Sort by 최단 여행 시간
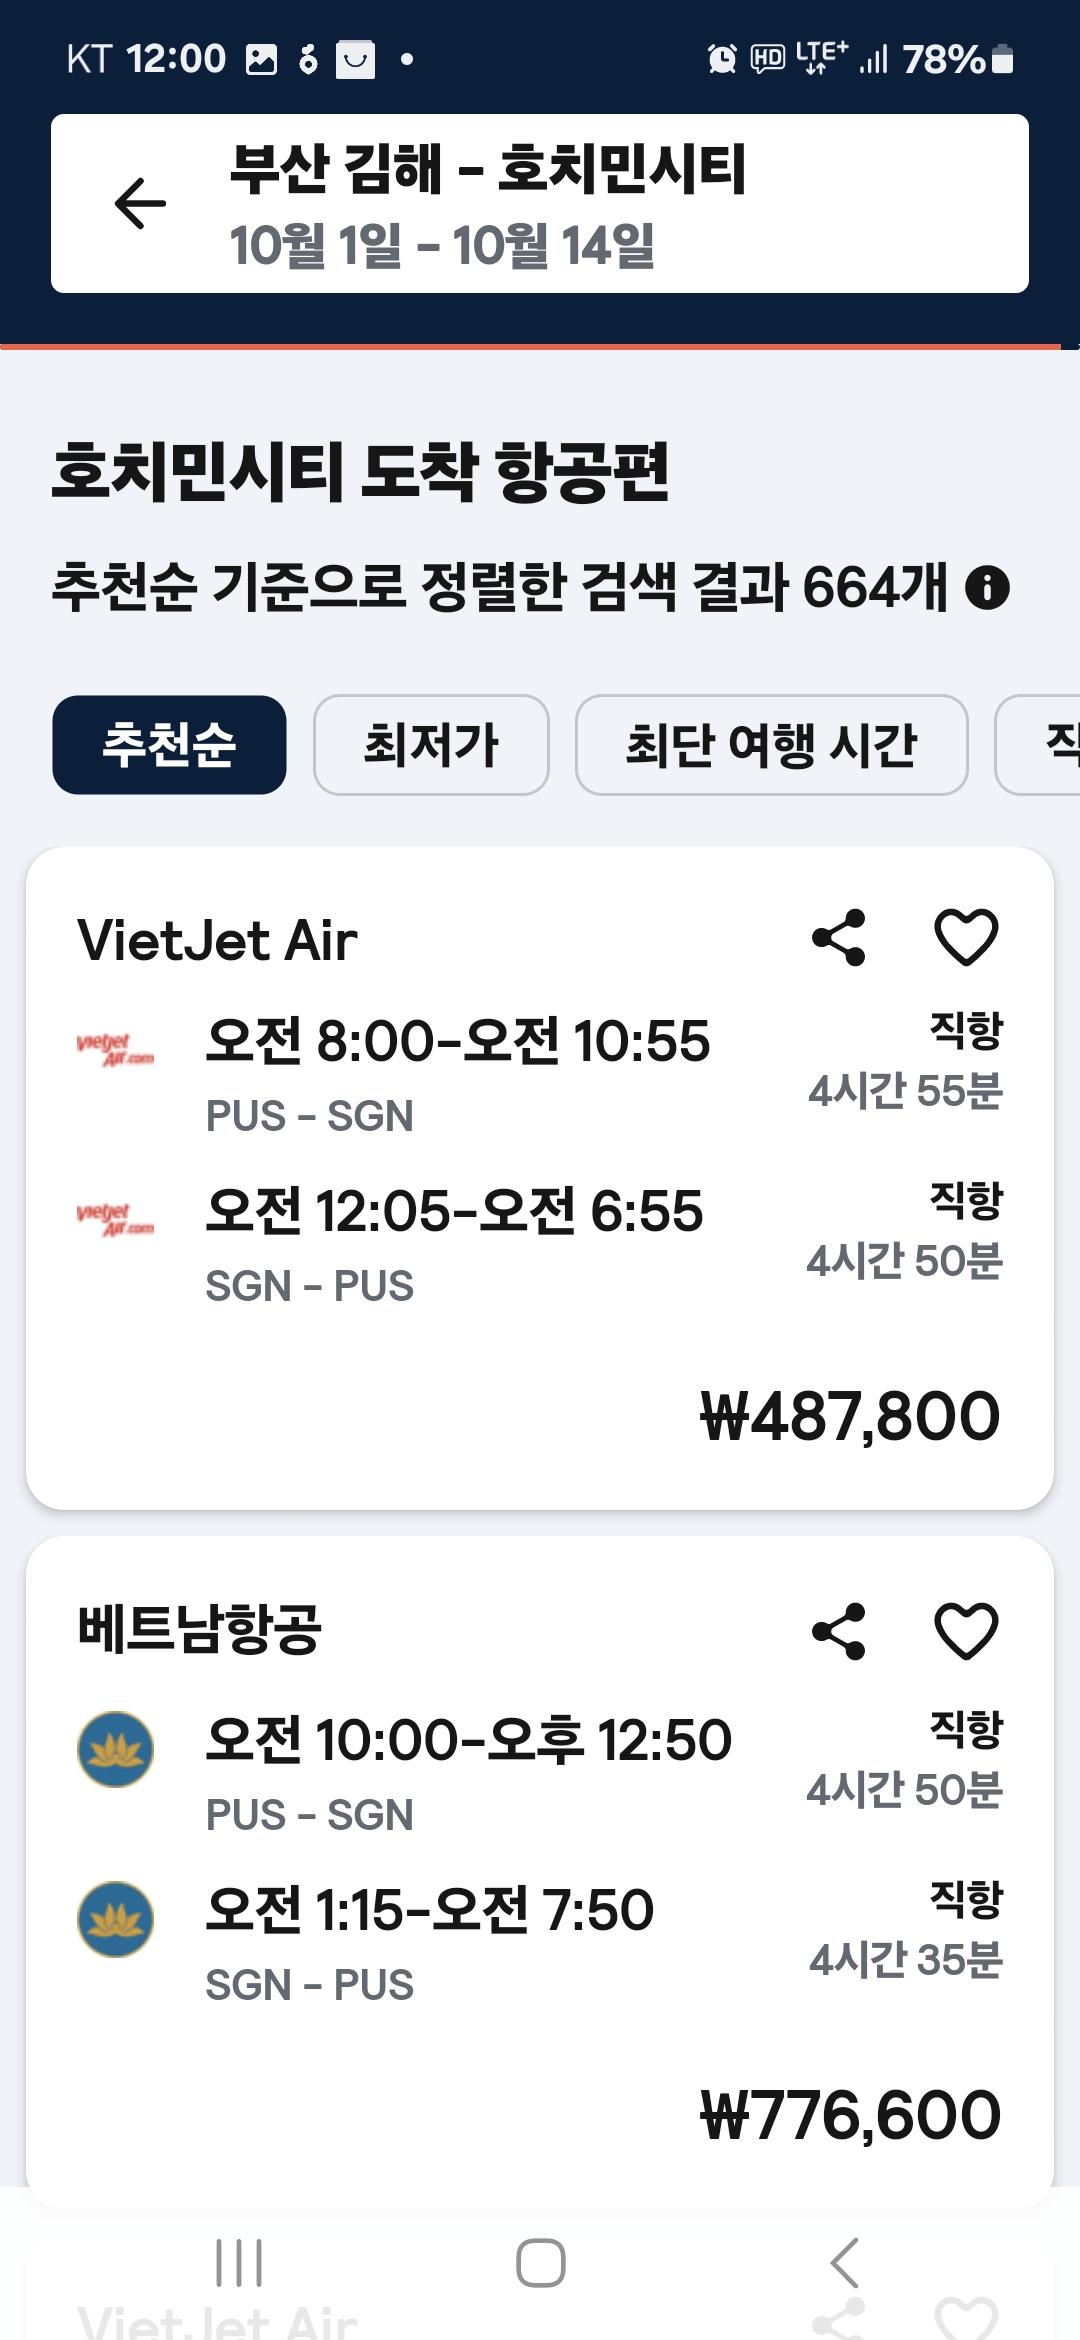 [x=771, y=745]
